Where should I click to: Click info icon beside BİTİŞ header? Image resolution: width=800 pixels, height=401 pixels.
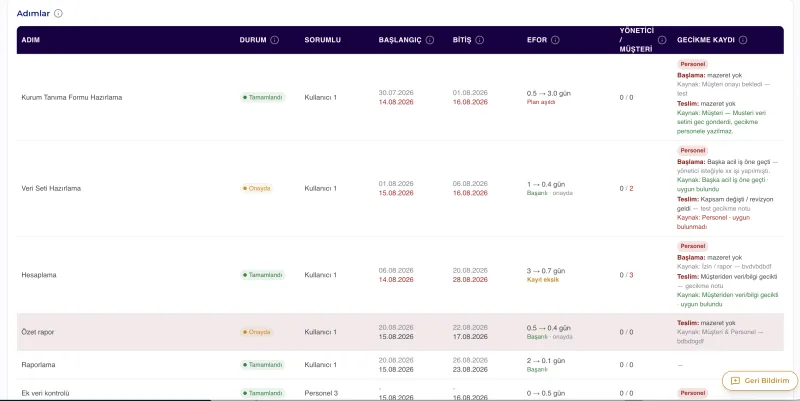[x=480, y=40]
